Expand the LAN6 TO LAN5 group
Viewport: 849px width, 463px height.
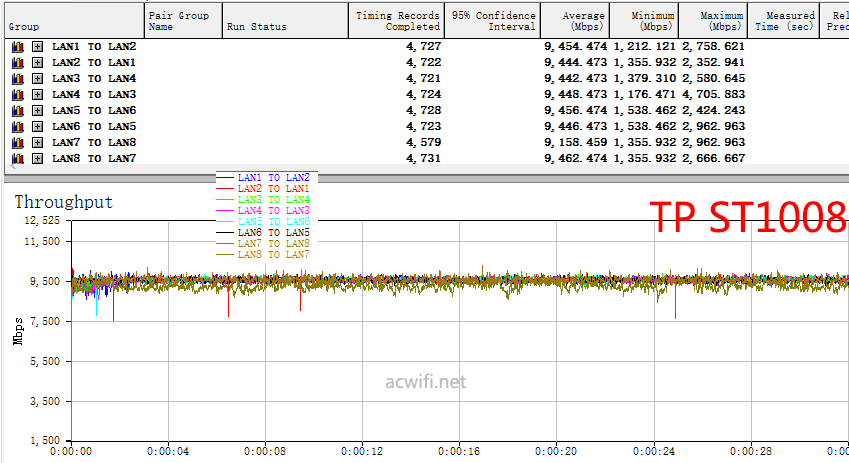click(x=37, y=127)
